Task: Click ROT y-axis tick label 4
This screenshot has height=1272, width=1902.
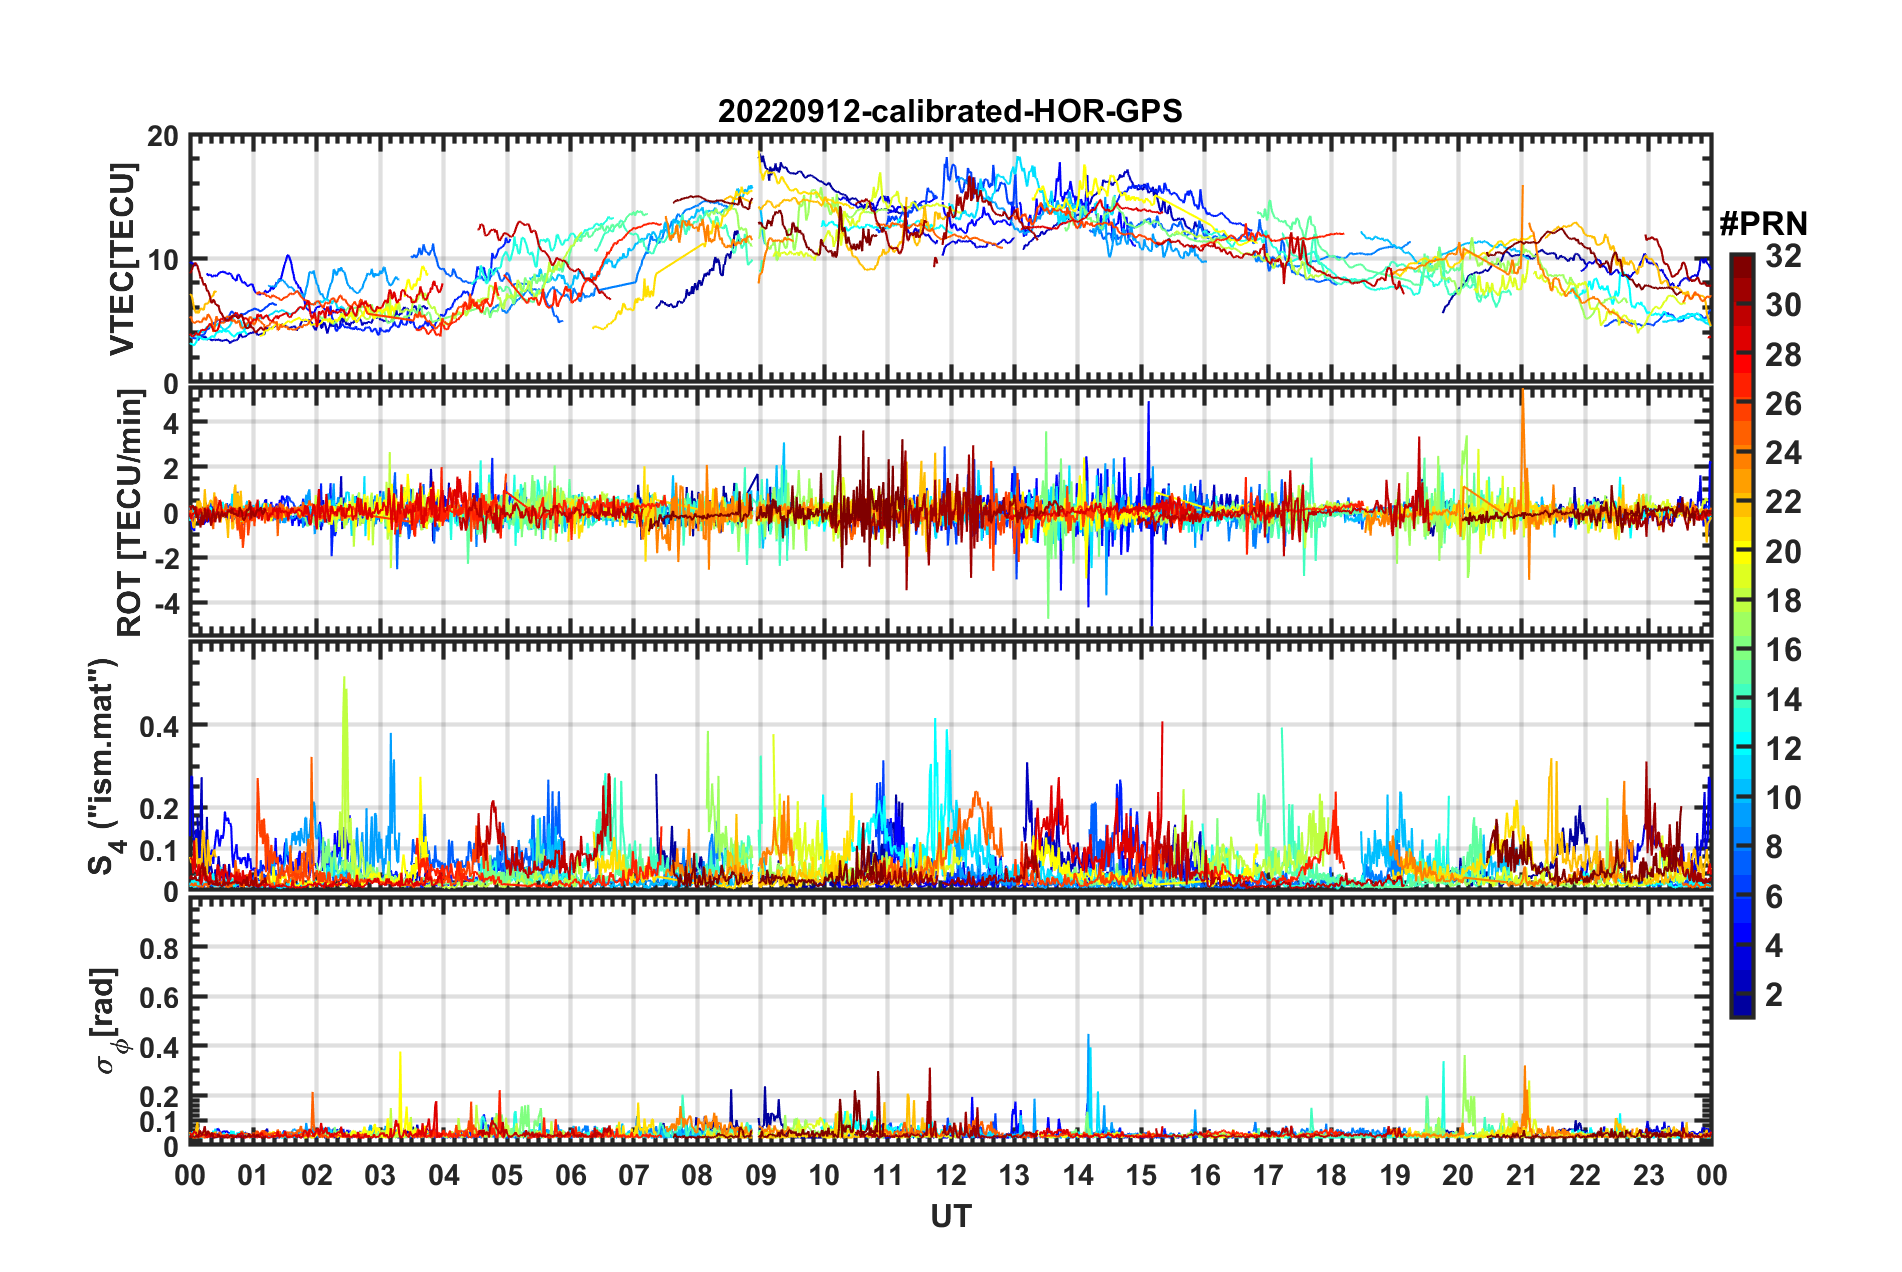Action: pos(172,423)
